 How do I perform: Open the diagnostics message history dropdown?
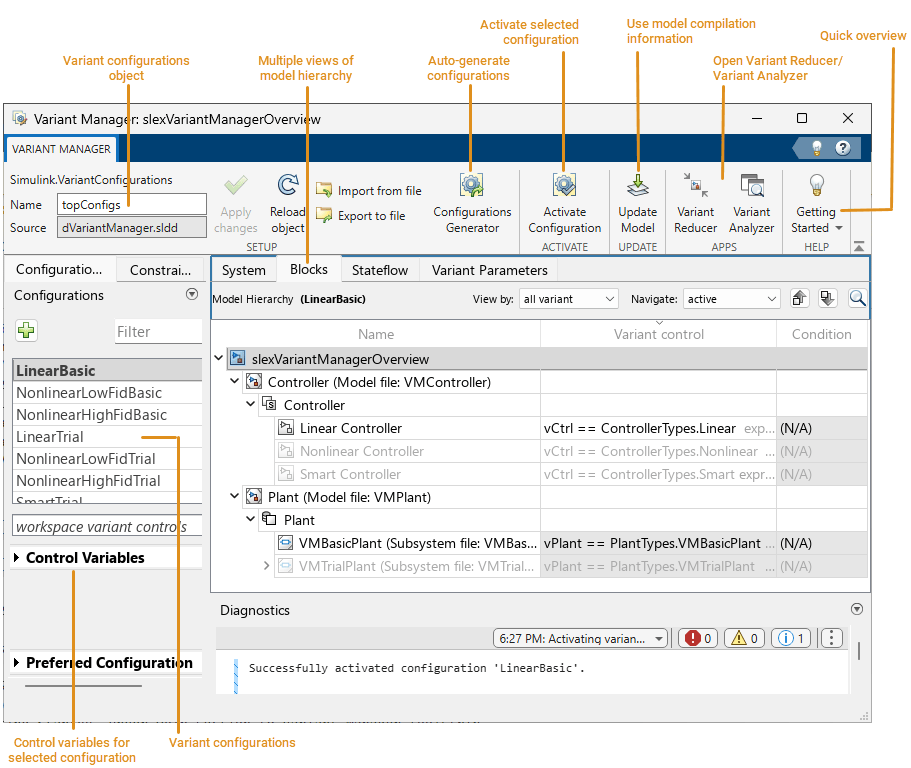click(580, 638)
